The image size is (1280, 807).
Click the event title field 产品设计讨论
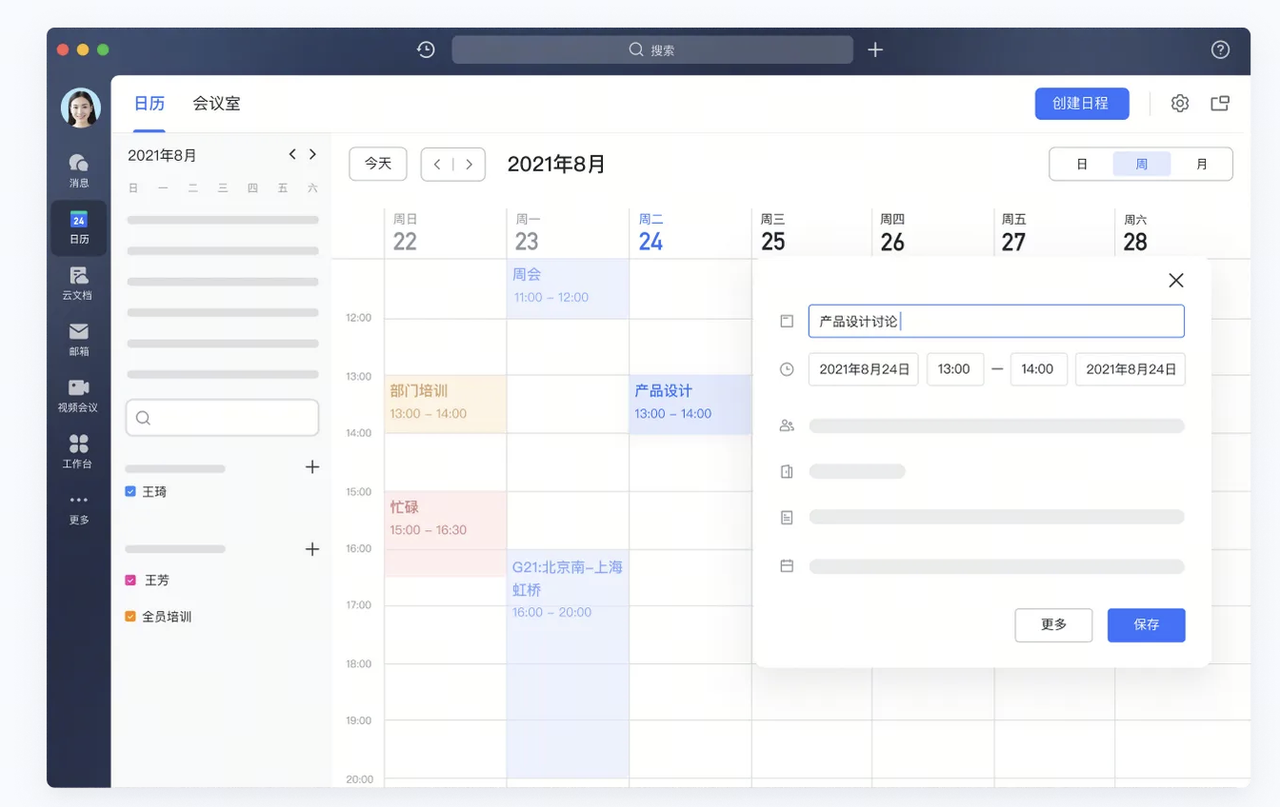[995, 321]
